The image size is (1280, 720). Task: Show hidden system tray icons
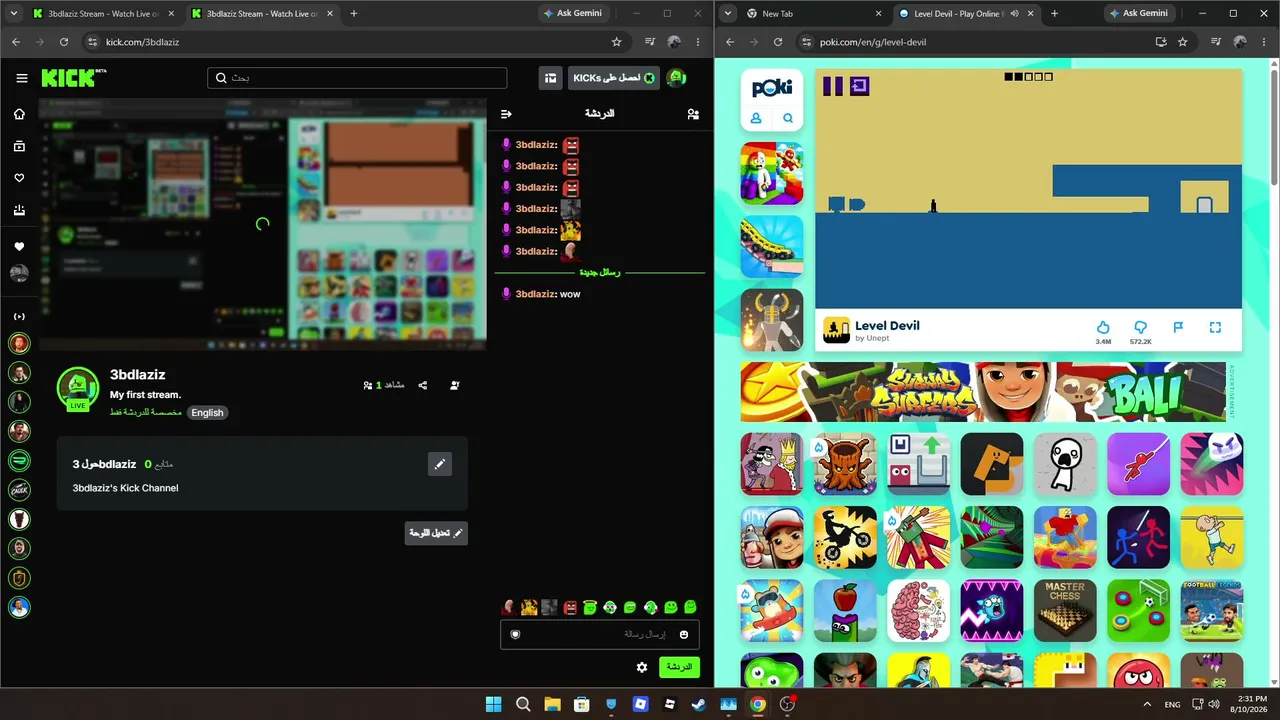click(1147, 704)
